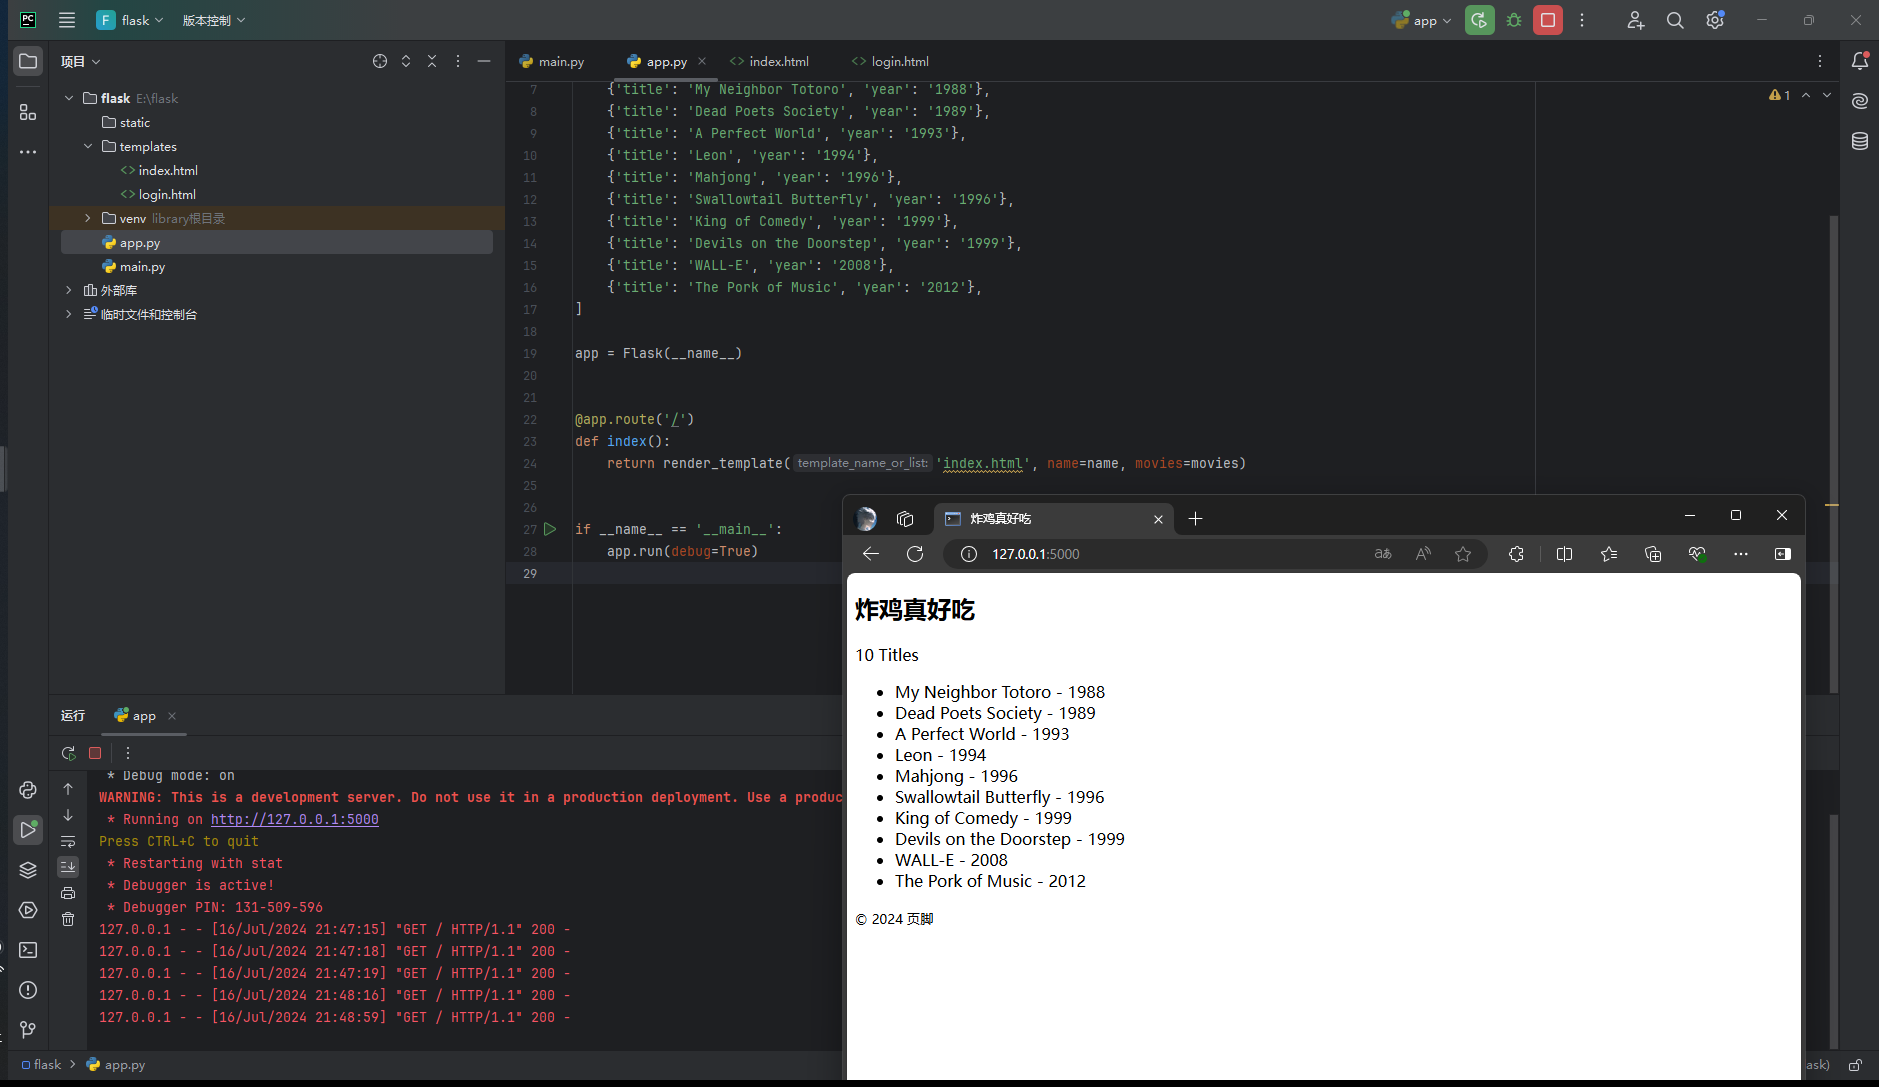Click the Debug bug icon in toolbar
This screenshot has width=1879, height=1087.
(1514, 20)
